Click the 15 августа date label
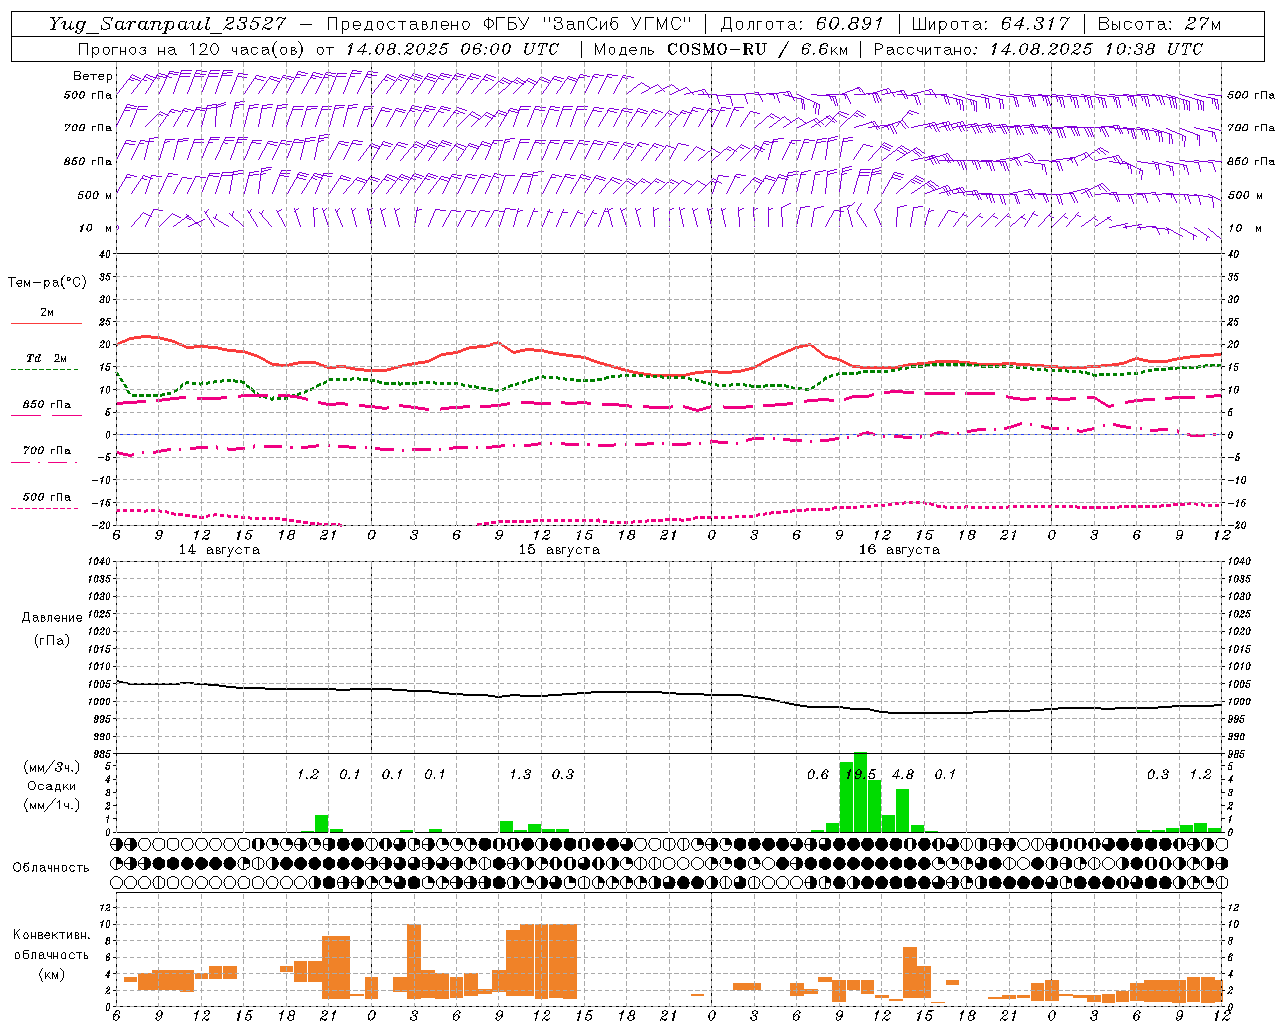Viewport: 1280px width, 1024px height. coord(559,550)
